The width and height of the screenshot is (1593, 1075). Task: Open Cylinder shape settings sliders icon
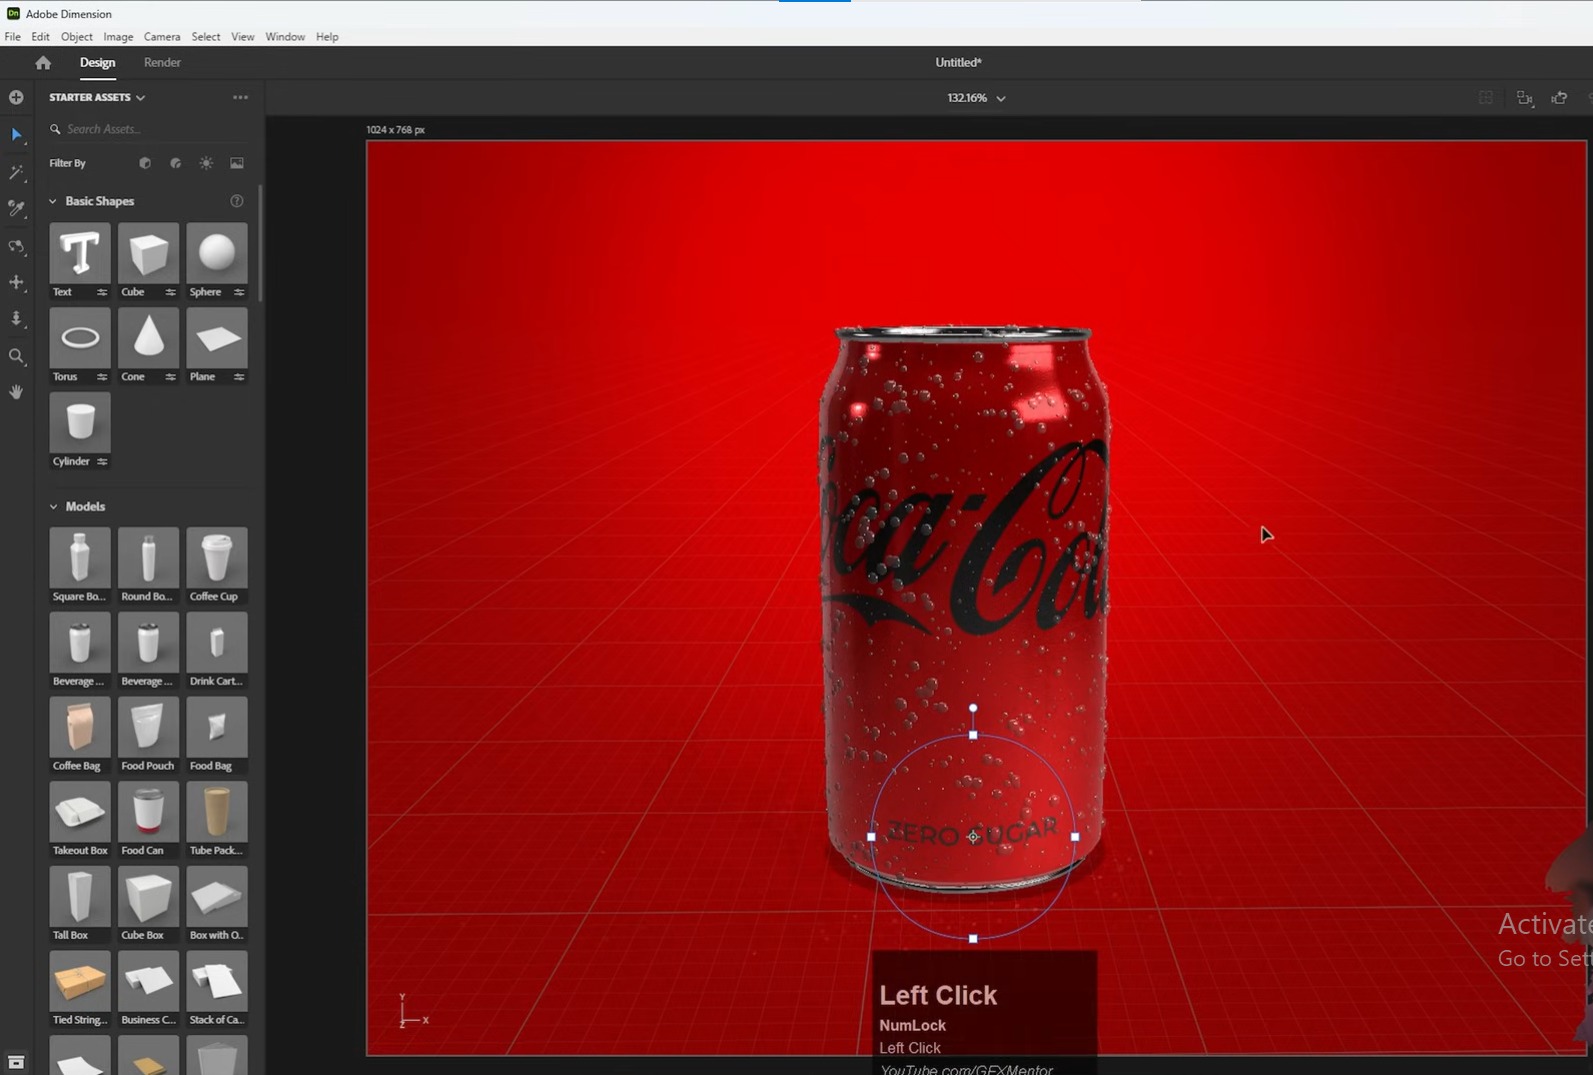click(102, 461)
